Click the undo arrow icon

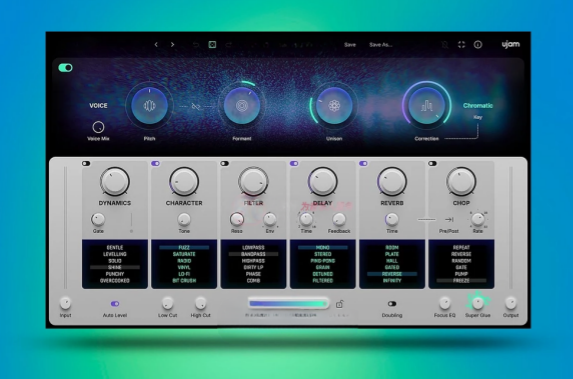tap(196, 45)
